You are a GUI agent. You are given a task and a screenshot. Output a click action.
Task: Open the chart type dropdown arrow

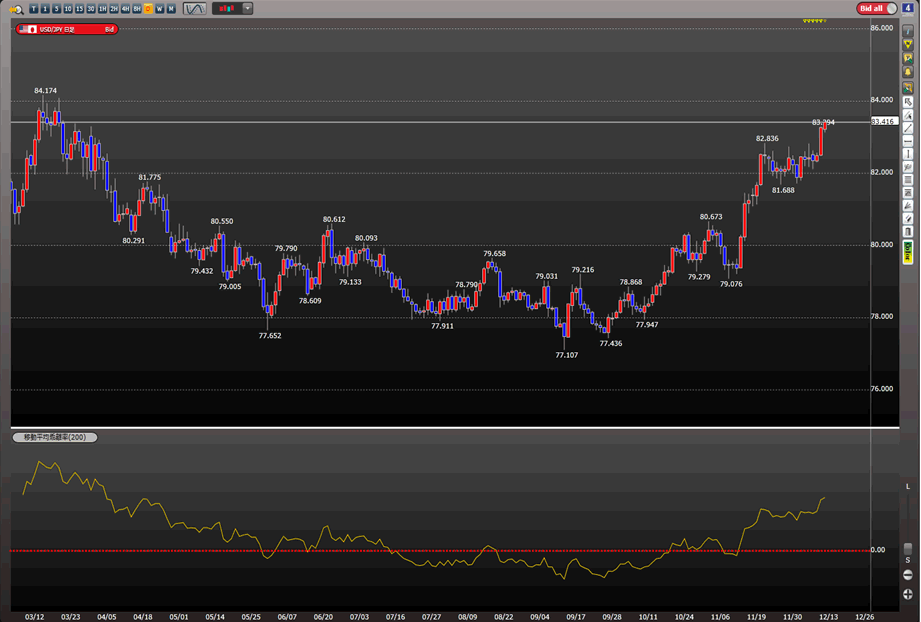pos(247,8)
